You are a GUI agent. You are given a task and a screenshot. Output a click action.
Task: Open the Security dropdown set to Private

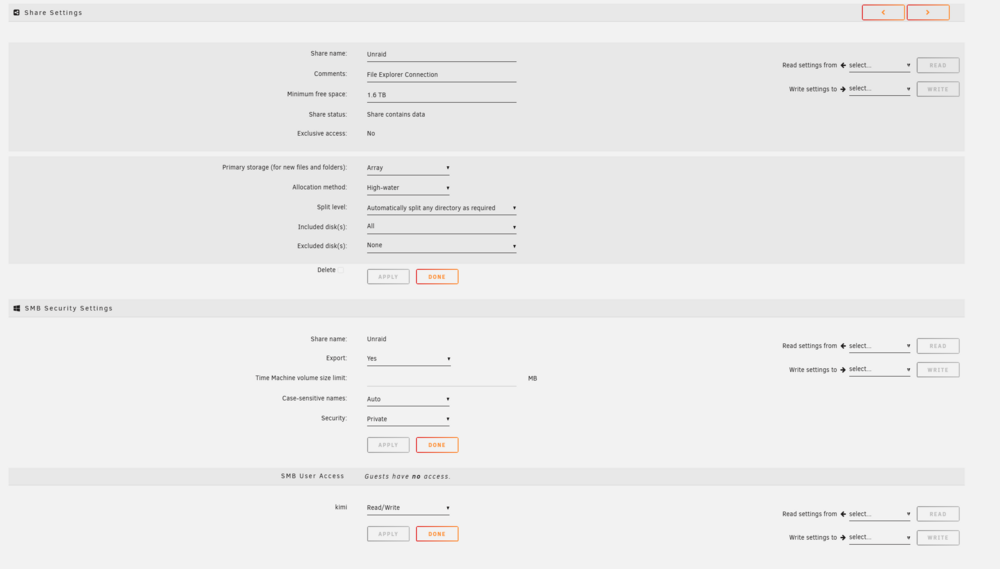408,419
